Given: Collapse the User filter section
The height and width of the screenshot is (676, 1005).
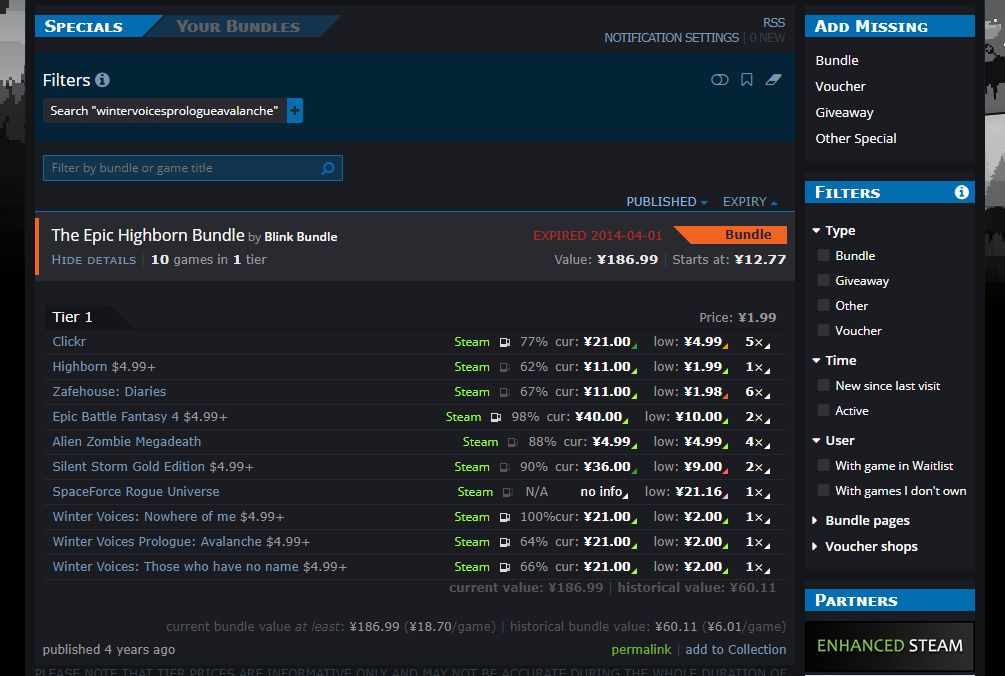Looking at the screenshot, I should [833, 441].
